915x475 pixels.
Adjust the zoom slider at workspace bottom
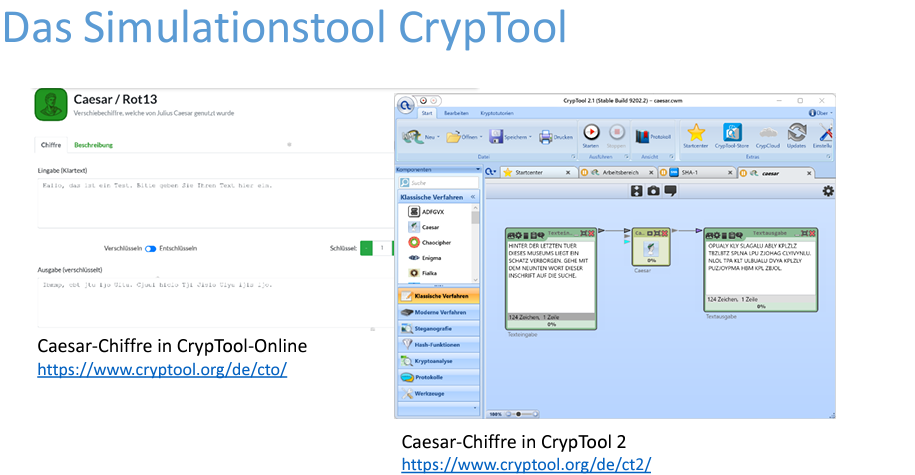click(x=520, y=413)
